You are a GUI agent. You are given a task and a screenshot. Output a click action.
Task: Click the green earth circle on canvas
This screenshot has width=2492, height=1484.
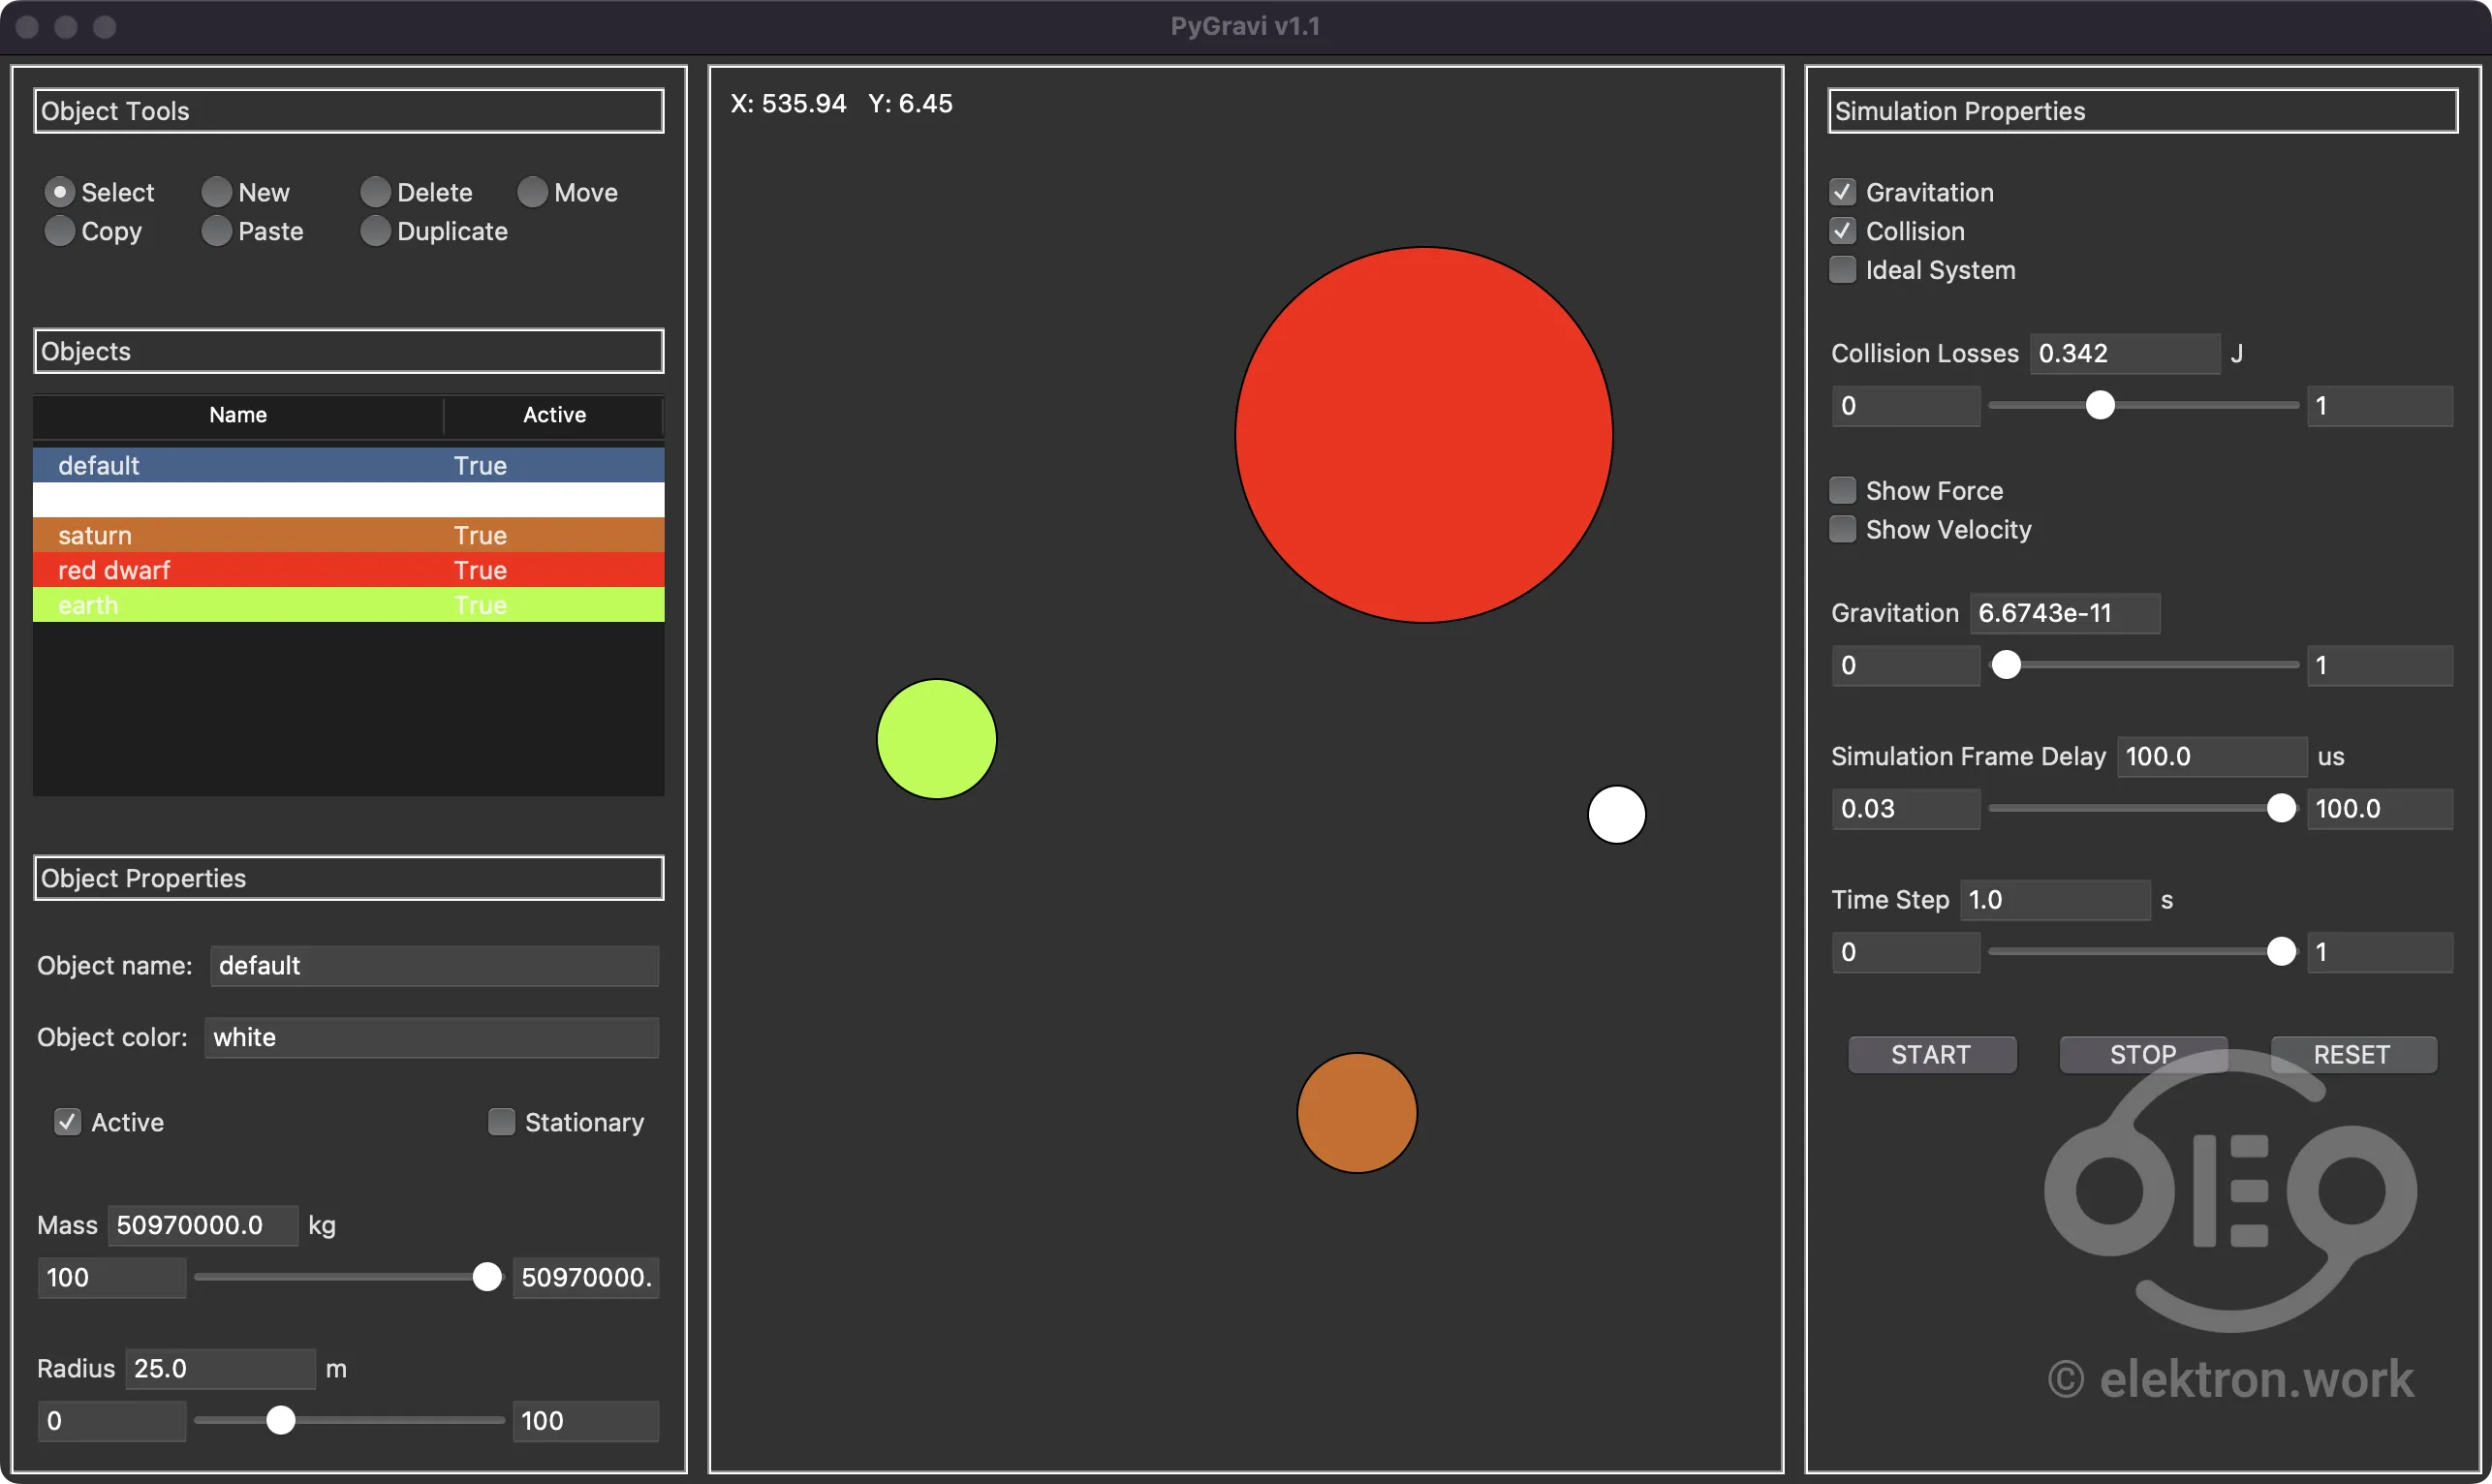[937, 739]
